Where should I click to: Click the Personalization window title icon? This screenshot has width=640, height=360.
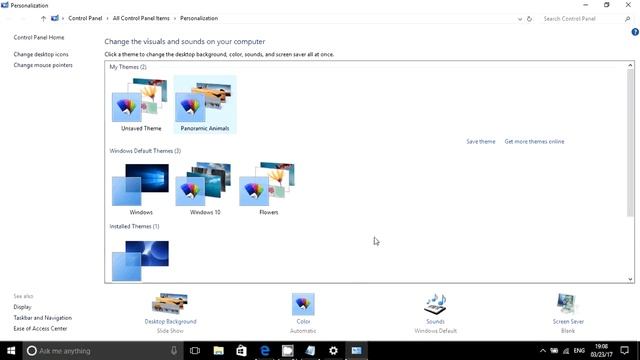click(x=4, y=5)
